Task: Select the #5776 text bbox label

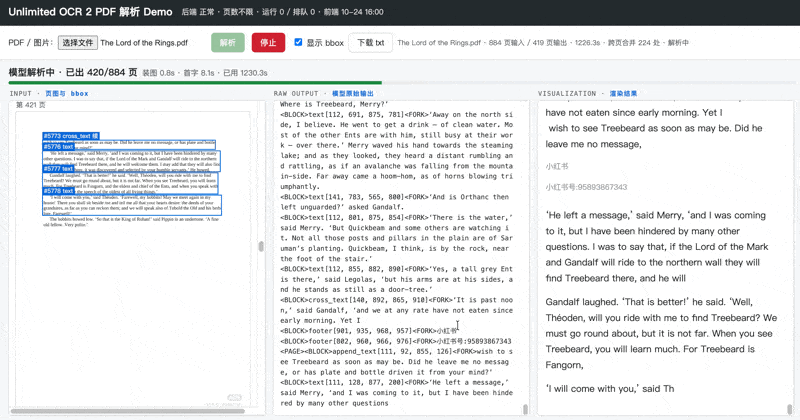Action: [58, 146]
